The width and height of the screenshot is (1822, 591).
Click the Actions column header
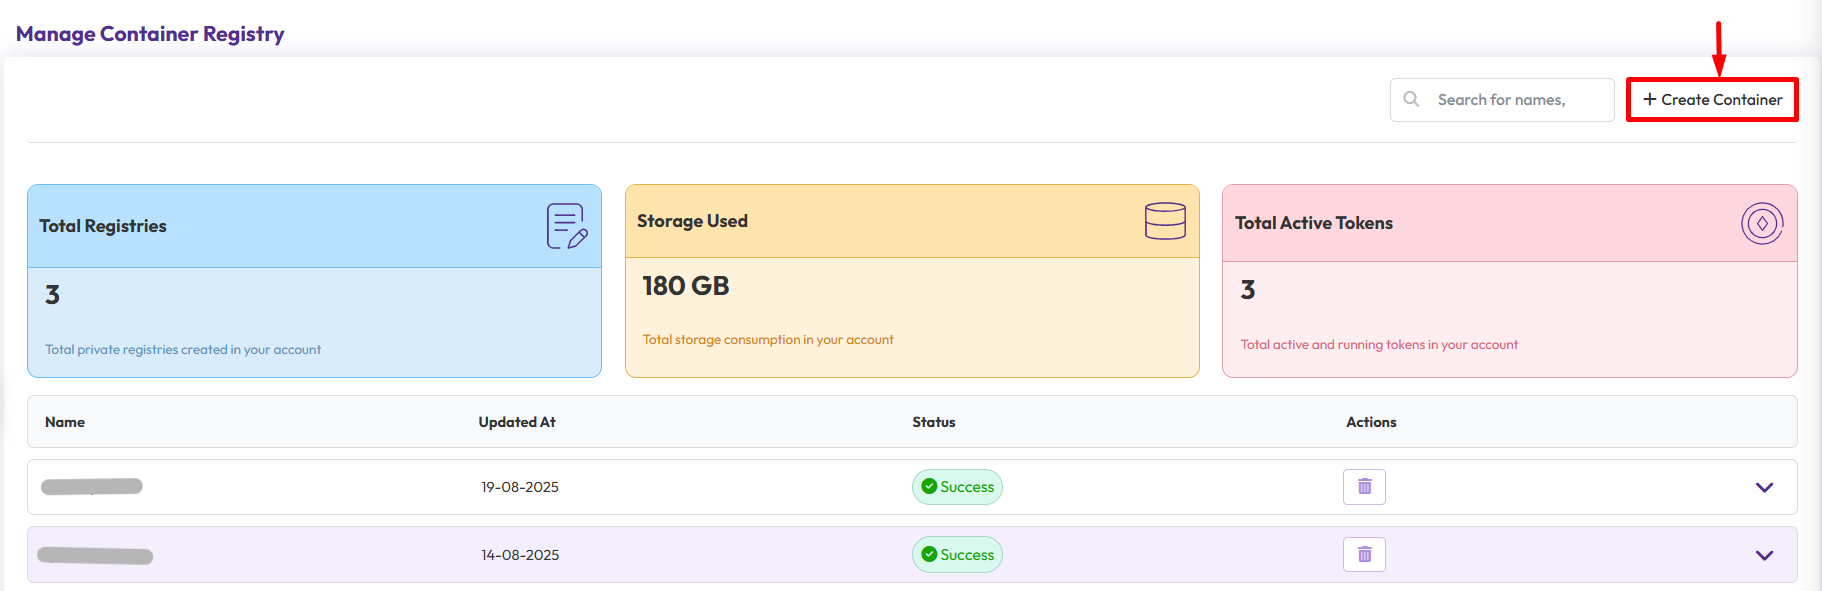pyautogui.click(x=1370, y=422)
